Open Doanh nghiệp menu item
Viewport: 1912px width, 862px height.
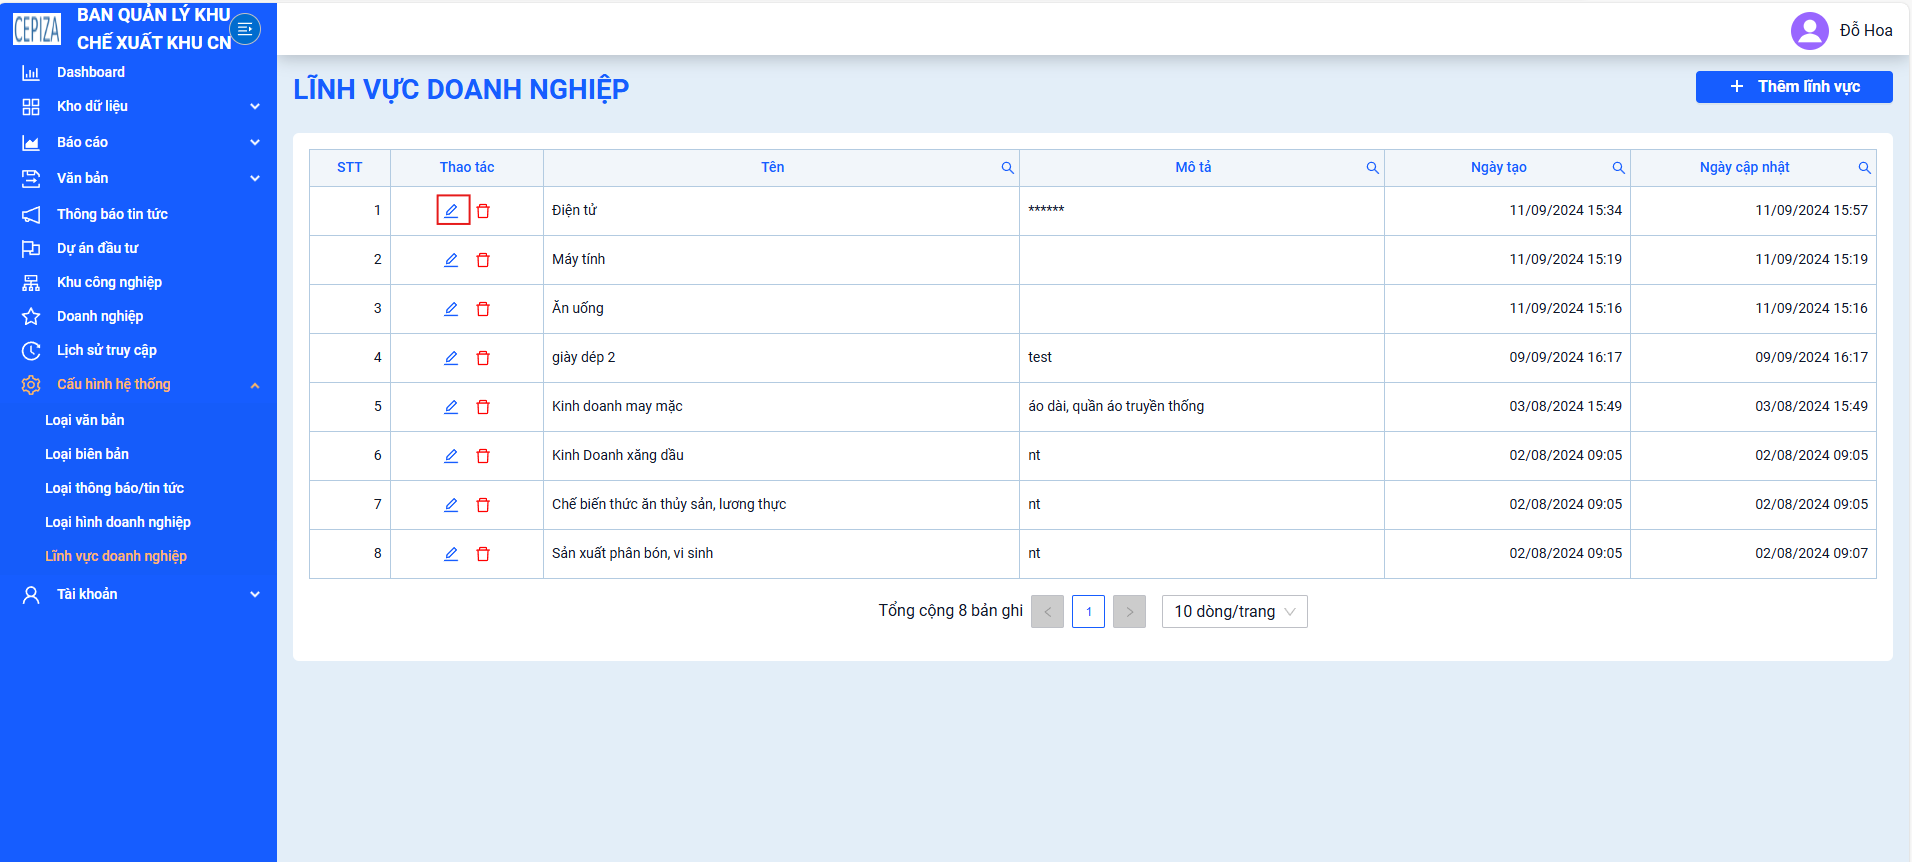tap(100, 316)
